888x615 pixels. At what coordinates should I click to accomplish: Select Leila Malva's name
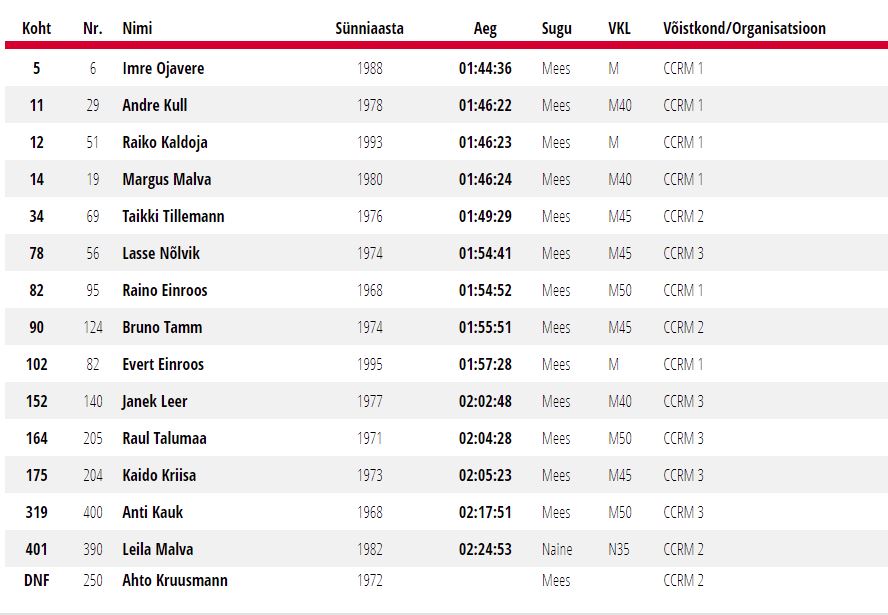click(157, 549)
